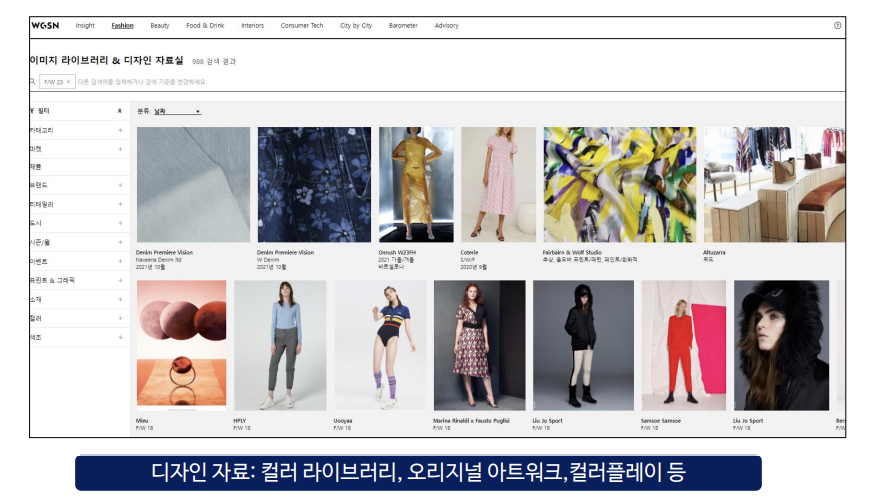Viewport: 889px width, 503px height.
Task: Open the help icon at top right
Action: click(x=837, y=26)
